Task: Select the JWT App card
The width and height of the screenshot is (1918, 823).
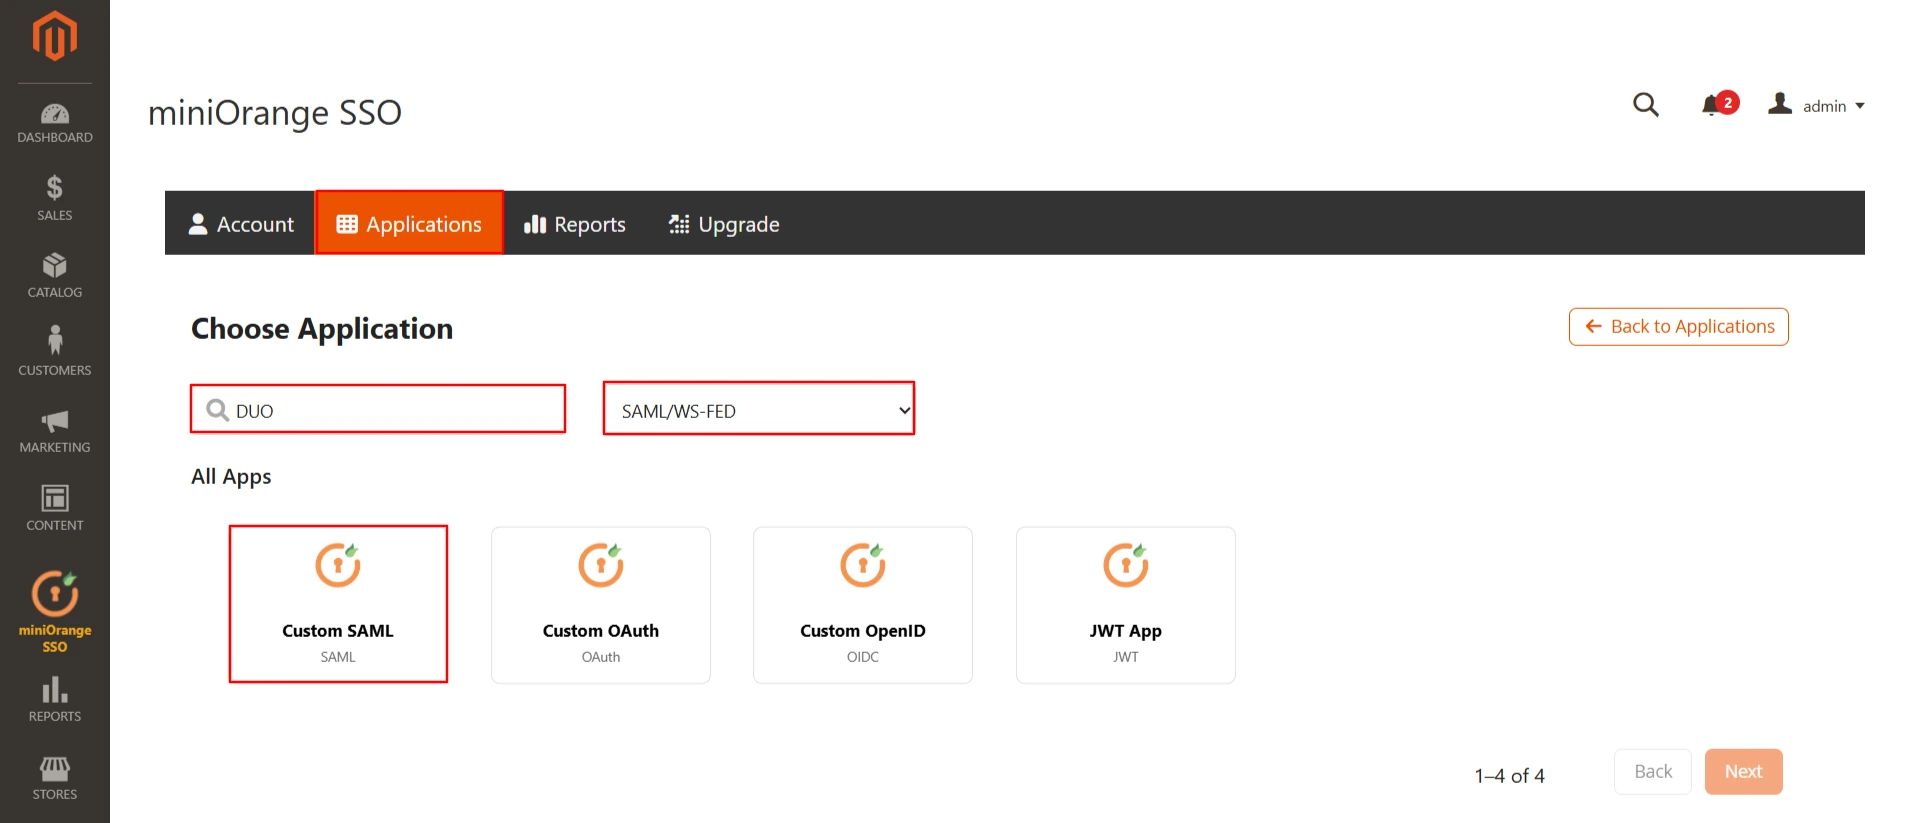Action: [1126, 606]
